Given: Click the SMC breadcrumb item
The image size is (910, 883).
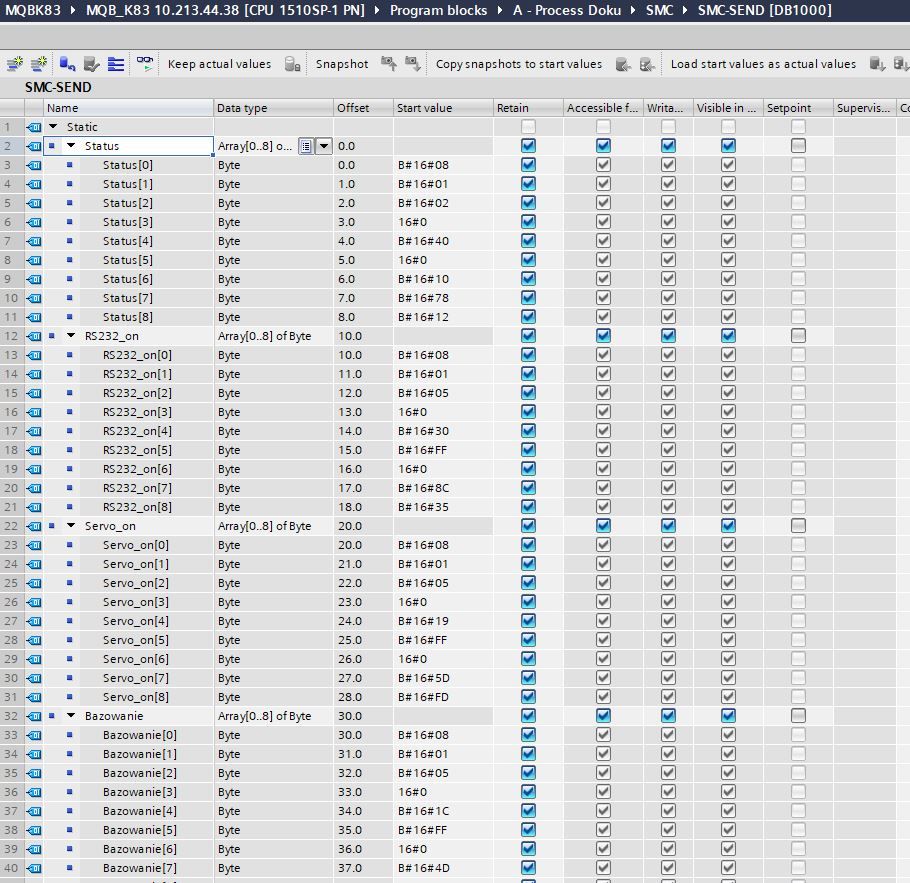Looking at the screenshot, I should (659, 10).
